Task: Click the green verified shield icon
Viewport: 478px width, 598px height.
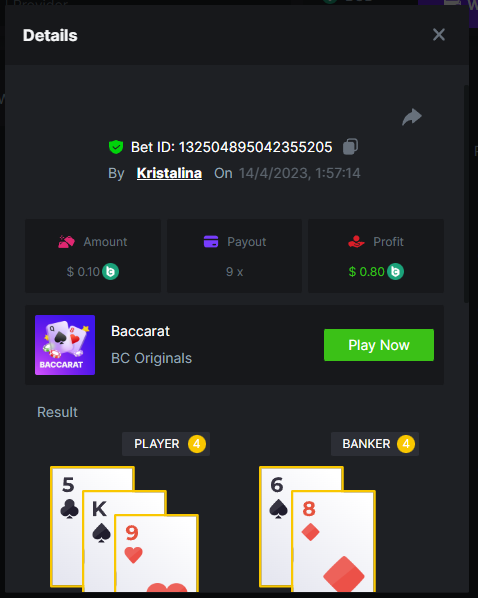Action: [x=116, y=147]
